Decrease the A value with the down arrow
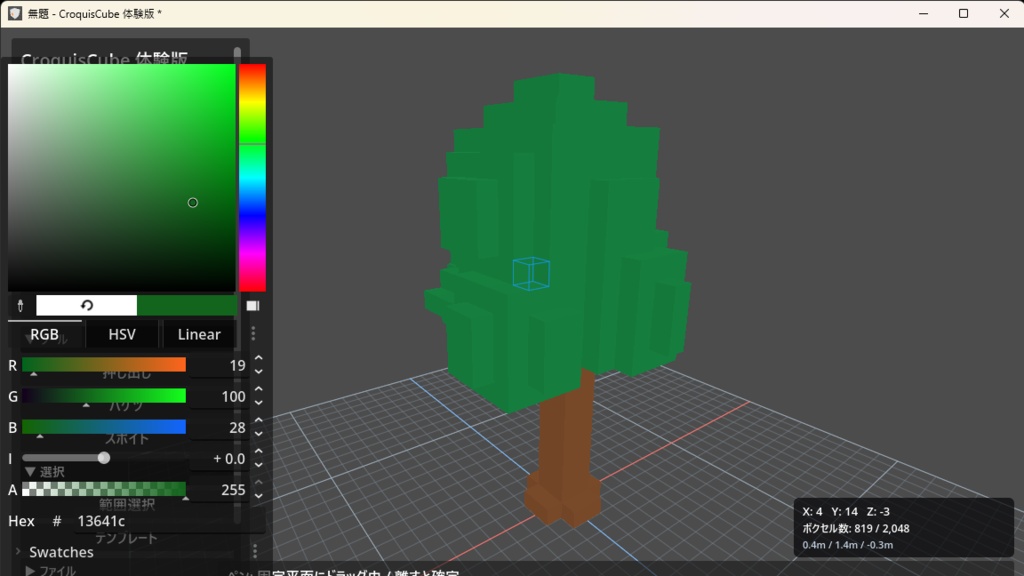The width and height of the screenshot is (1024, 576). point(259,496)
